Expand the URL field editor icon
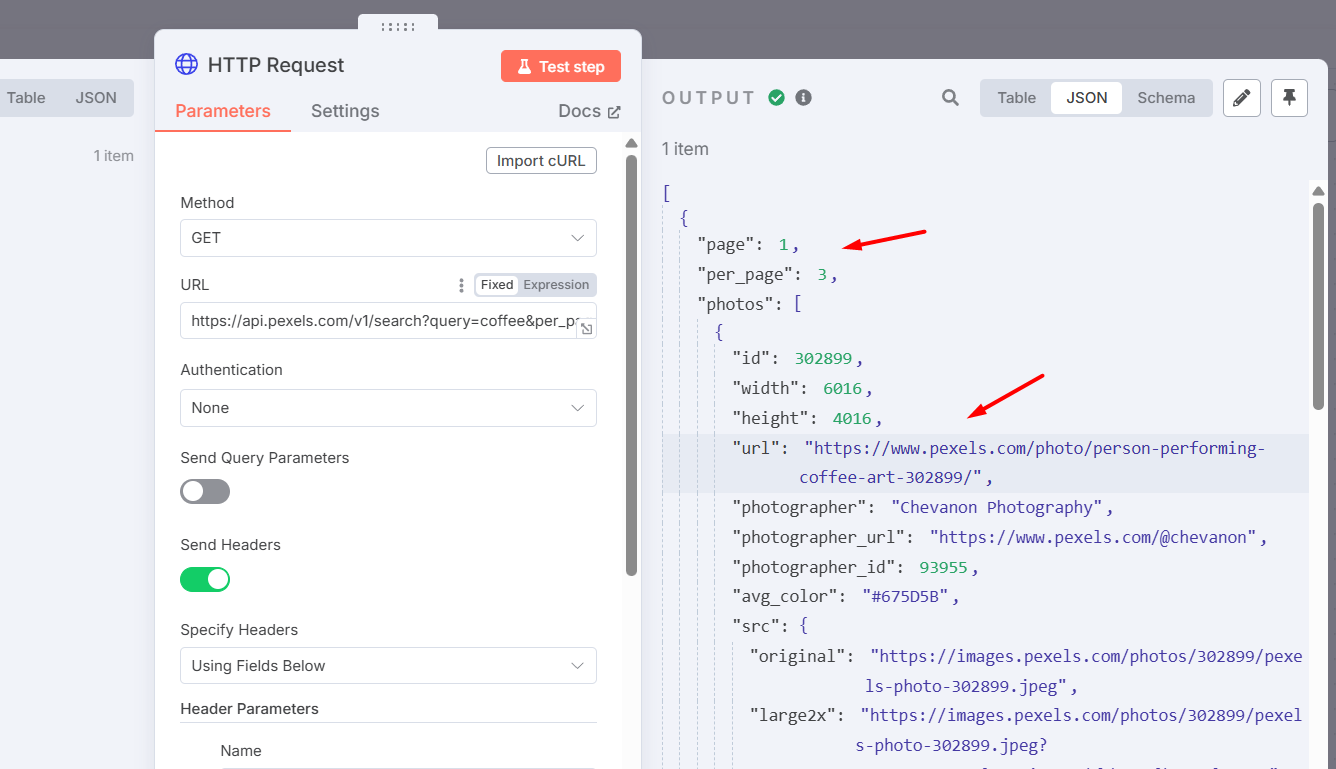Screen dimensions: 1336x769 pyautogui.click(x=586, y=329)
